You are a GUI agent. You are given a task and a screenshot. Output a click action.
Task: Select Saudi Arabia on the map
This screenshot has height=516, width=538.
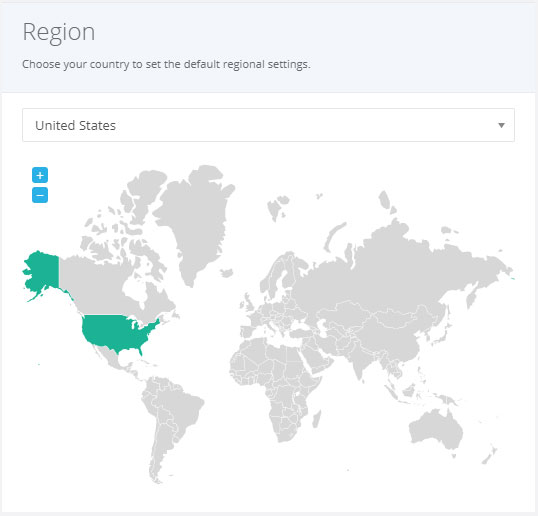[317, 357]
